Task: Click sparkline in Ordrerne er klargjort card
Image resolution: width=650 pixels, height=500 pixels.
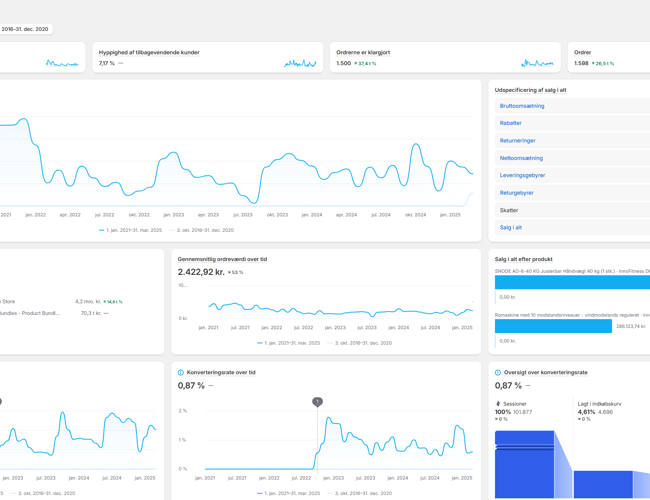Action: (x=537, y=63)
